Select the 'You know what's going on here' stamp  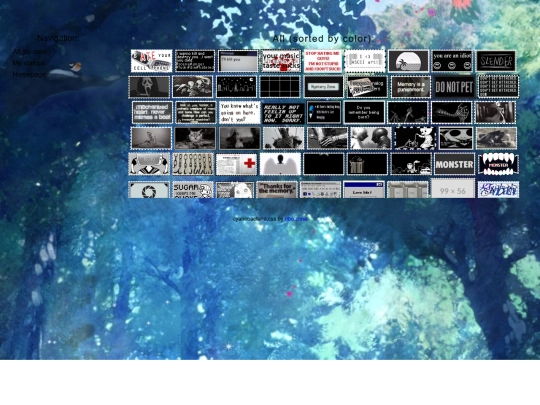pos(240,112)
